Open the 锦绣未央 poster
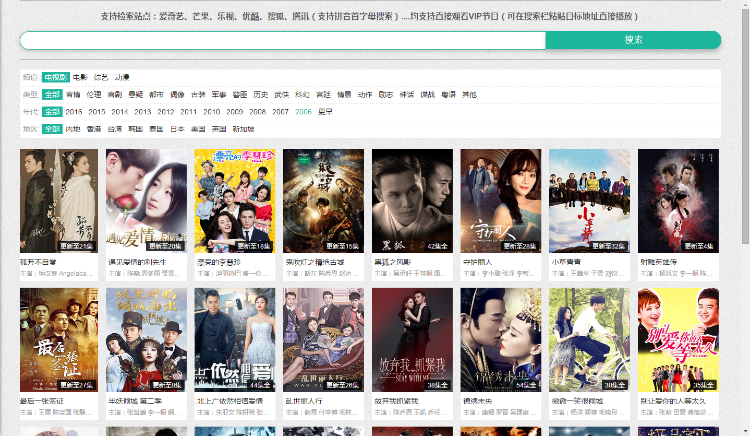Viewport: 750px width, 436px height. click(501, 340)
